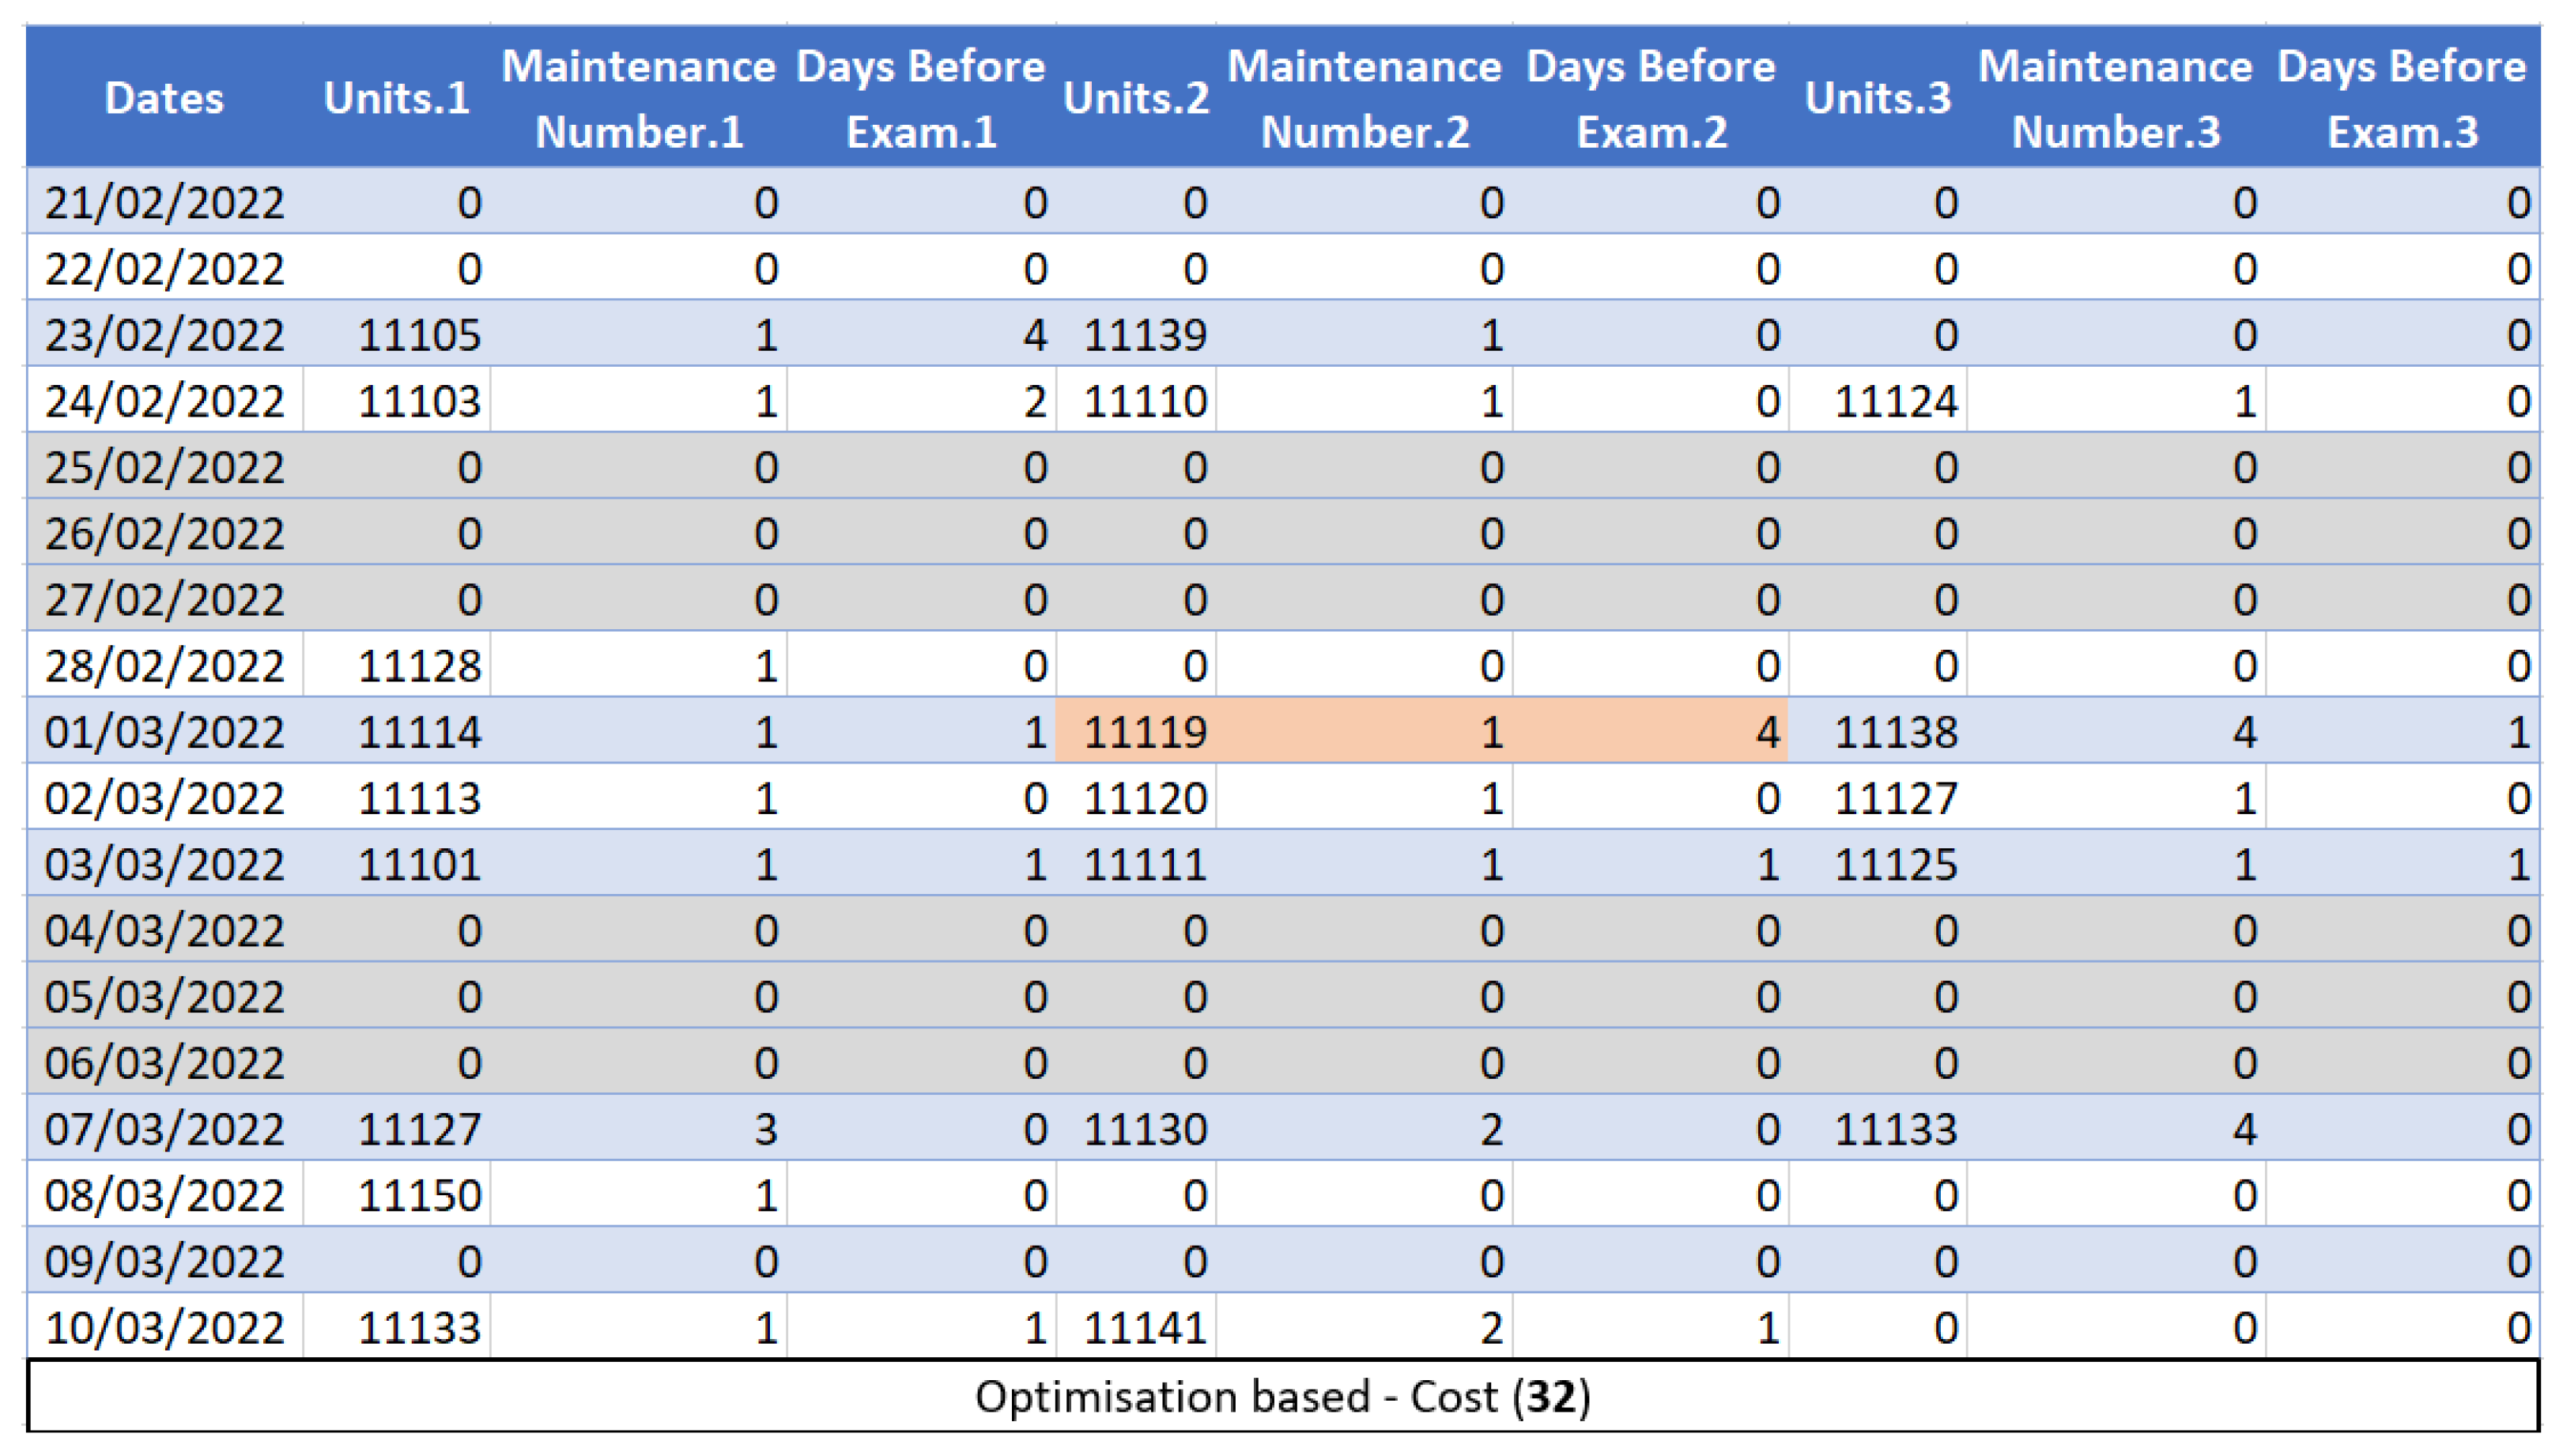This screenshot has width=2563, height=1456.
Task: Select the unit cell 11150
Action: 419,1195
